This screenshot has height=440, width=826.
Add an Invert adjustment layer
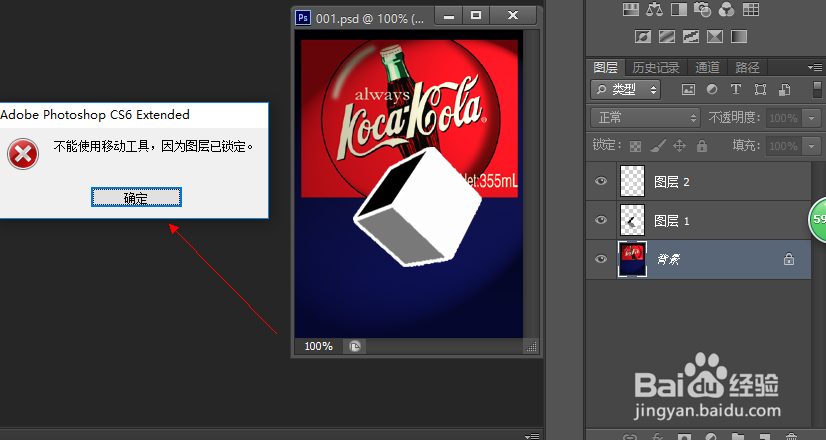click(643, 36)
